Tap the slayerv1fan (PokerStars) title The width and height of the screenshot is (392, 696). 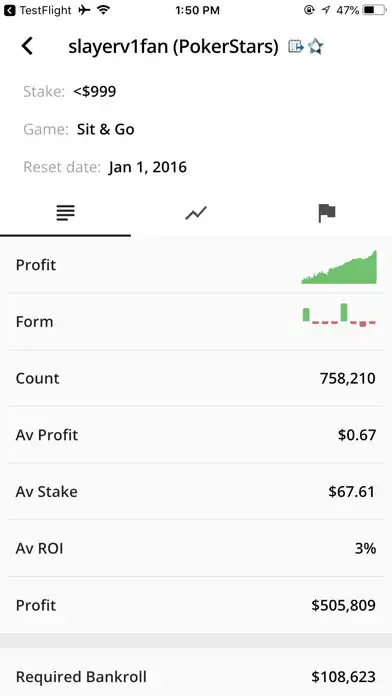[x=173, y=47]
